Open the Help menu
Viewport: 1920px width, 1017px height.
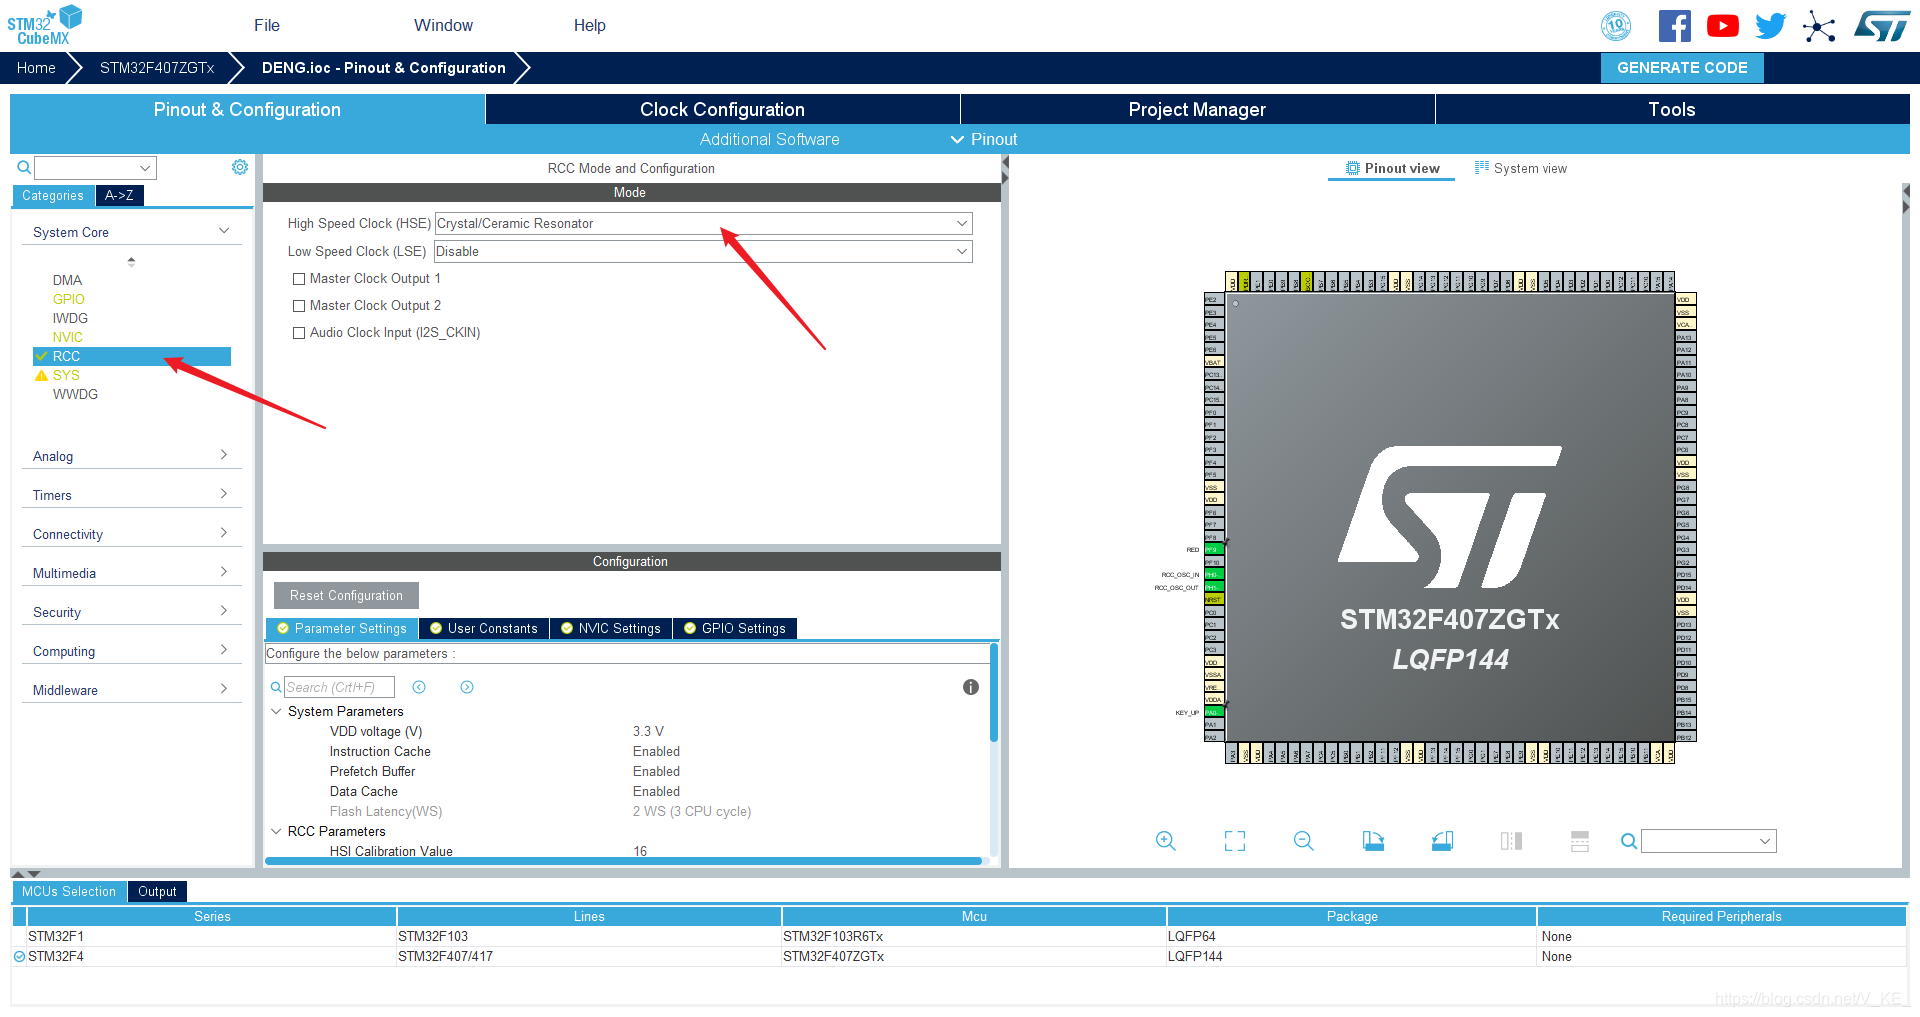(590, 25)
